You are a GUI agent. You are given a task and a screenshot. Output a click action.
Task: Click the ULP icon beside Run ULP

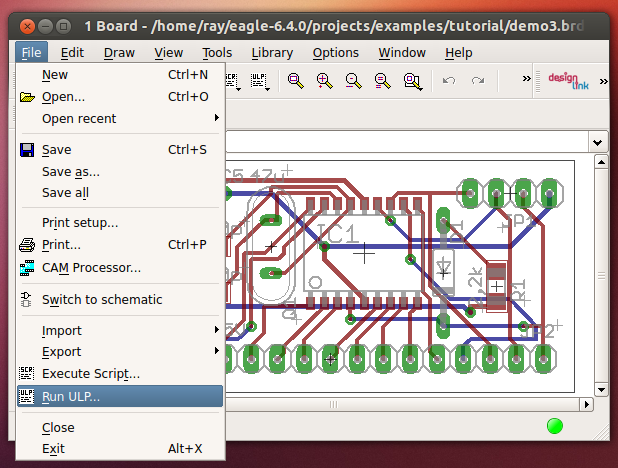(x=26, y=396)
